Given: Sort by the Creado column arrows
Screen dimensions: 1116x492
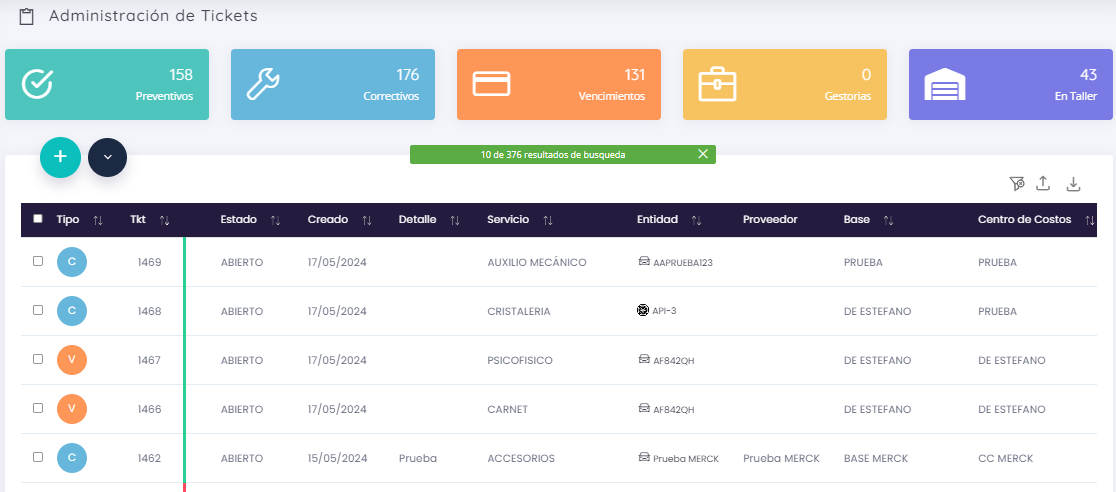Looking at the screenshot, I should click(367, 220).
